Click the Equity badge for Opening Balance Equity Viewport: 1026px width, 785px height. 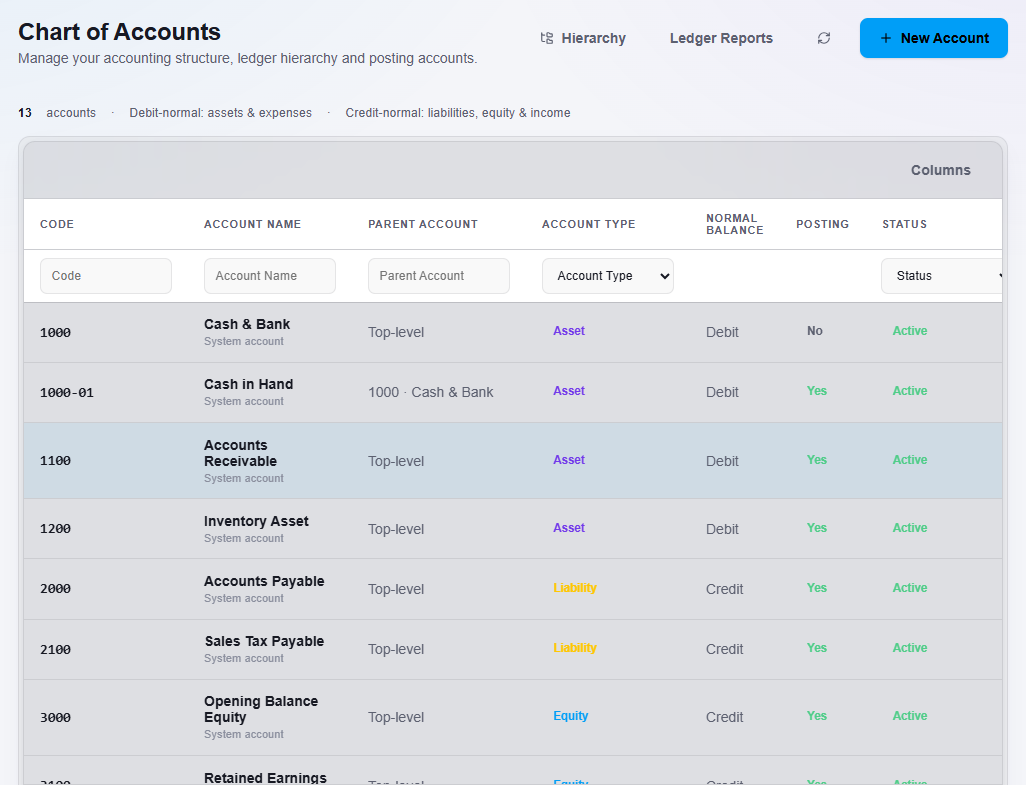[x=571, y=716]
